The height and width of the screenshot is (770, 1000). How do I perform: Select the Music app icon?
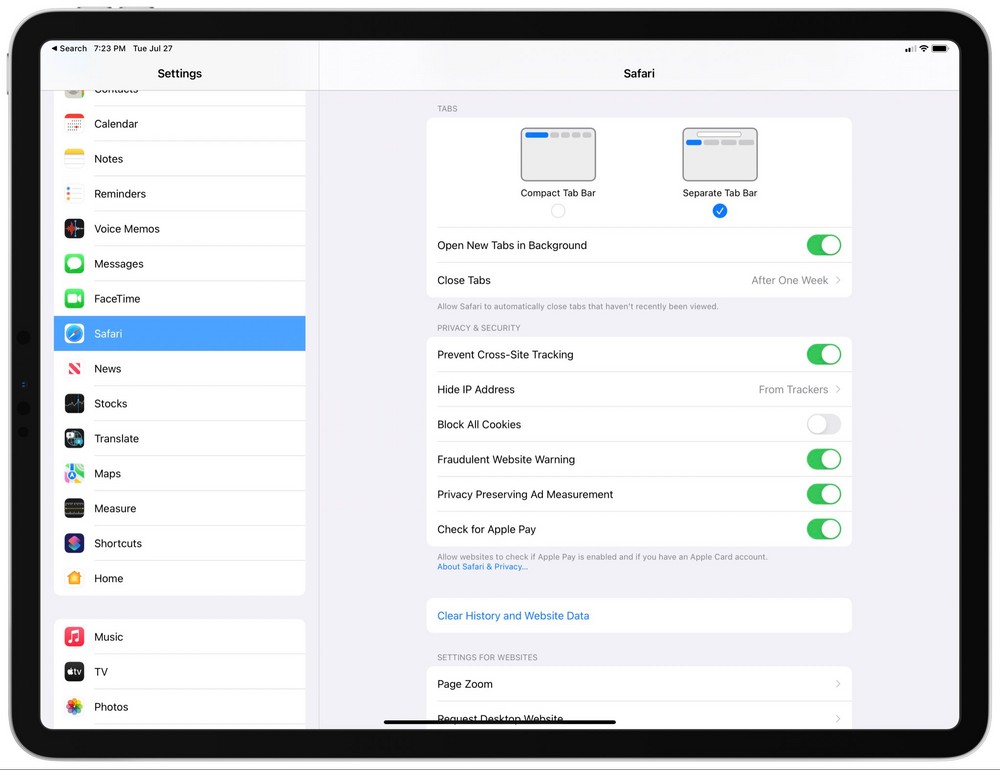[x=75, y=637]
